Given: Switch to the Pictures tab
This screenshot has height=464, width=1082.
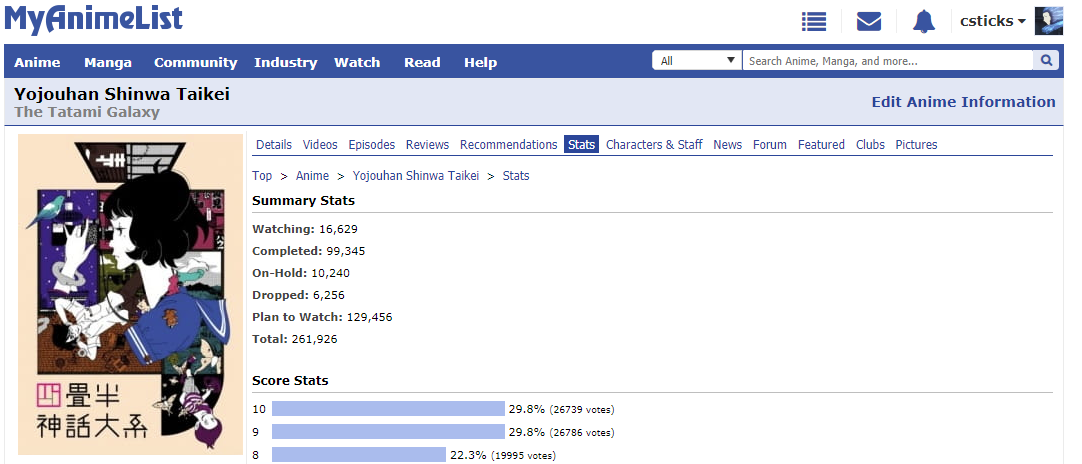Looking at the screenshot, I should (x=916, y=144).
